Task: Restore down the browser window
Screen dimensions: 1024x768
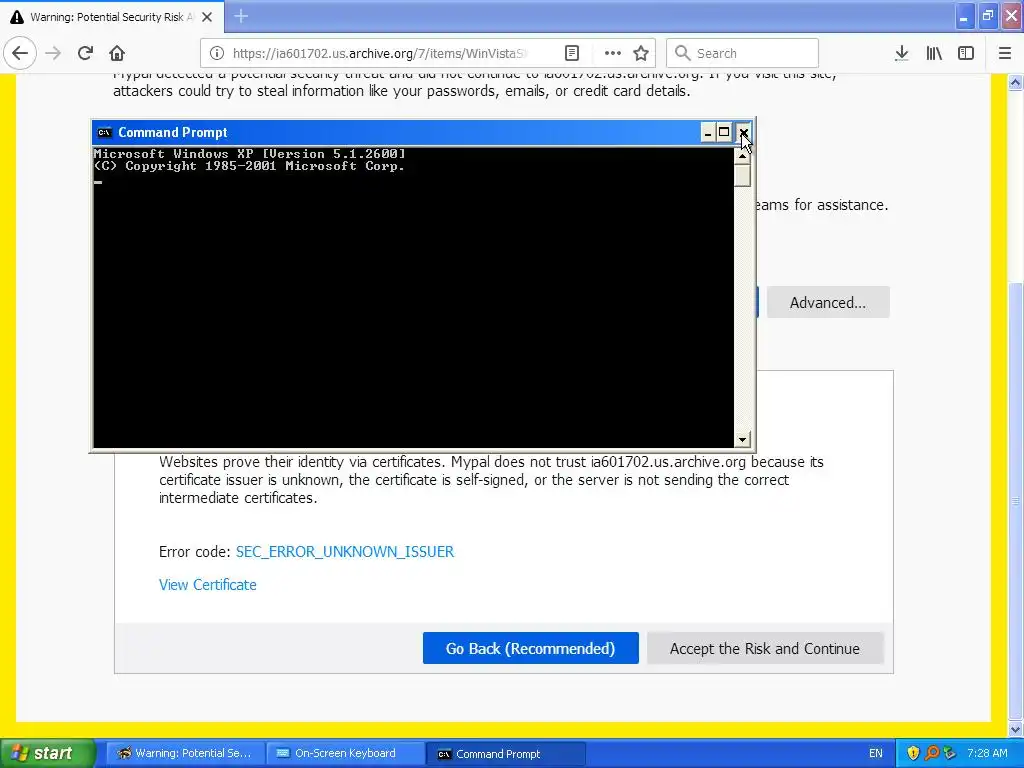Action: pos(987,16)
